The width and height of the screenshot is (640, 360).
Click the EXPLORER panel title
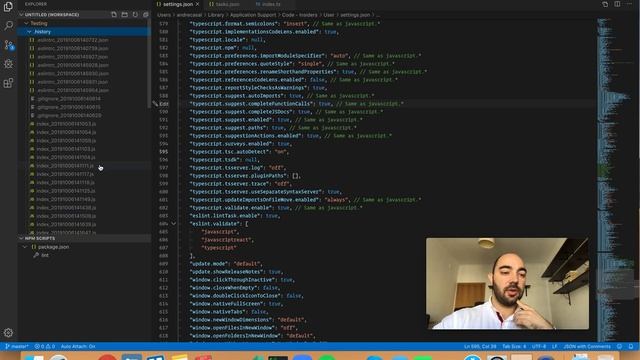[x=36, y=4]
